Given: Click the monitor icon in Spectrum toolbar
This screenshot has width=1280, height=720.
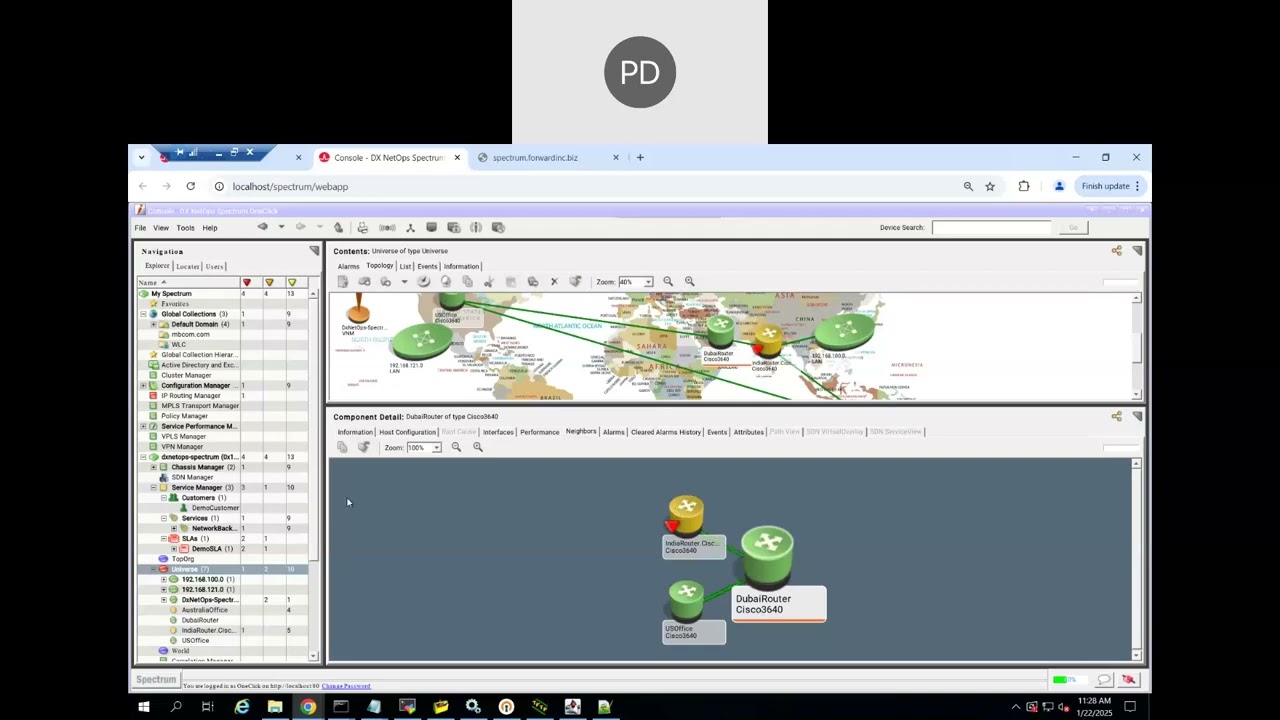Looking at the screenshot, I should [431, 227].
